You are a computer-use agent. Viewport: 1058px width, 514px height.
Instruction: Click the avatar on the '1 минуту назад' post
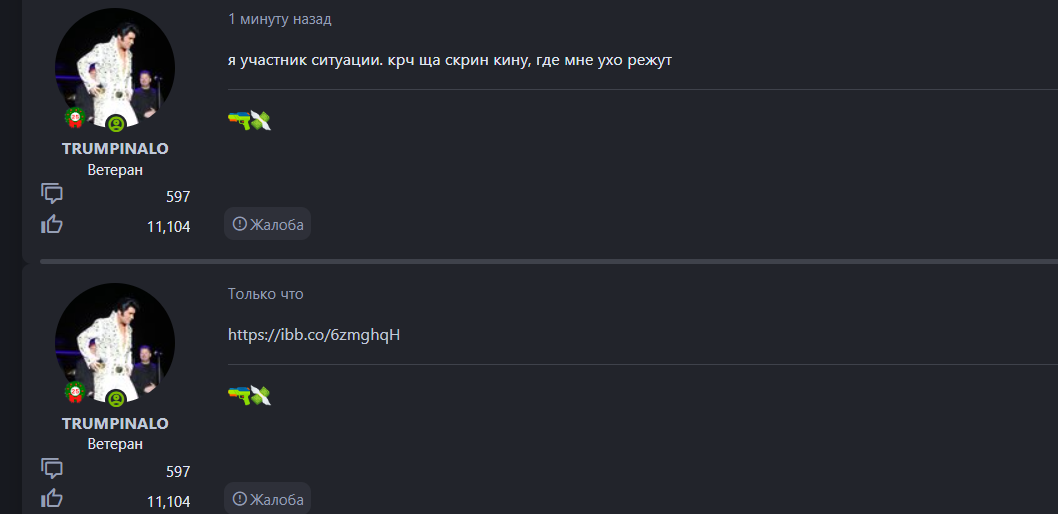coord(115,68)
